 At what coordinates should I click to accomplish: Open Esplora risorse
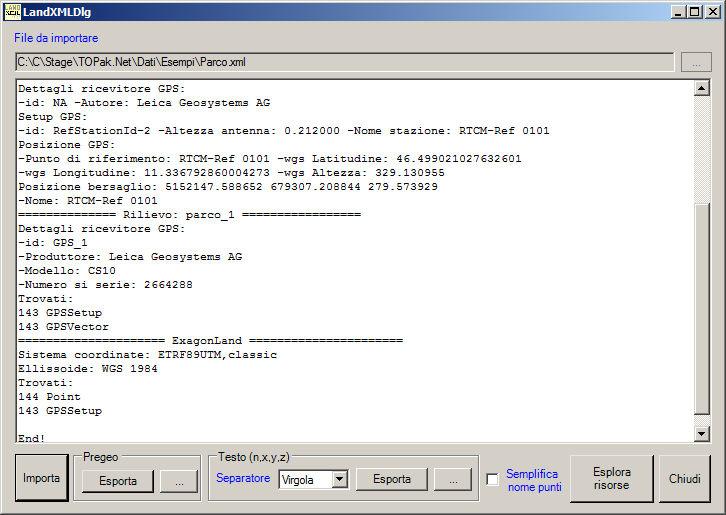click(x=611, y=479)
